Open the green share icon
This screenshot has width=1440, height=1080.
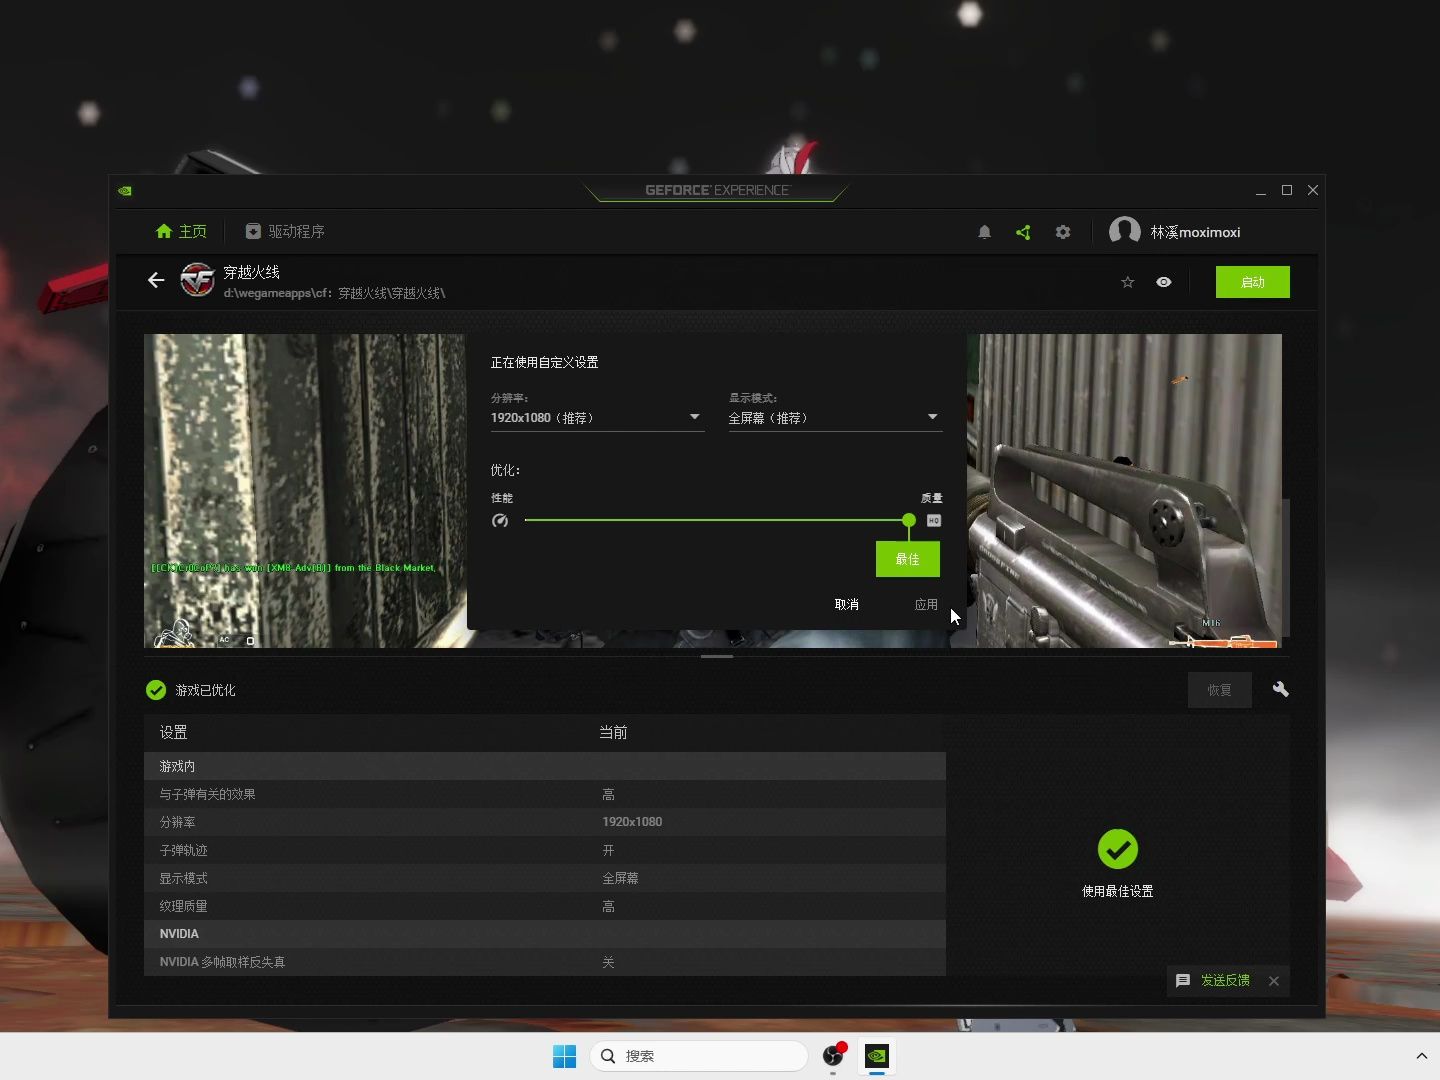[x=1023, y=232]
